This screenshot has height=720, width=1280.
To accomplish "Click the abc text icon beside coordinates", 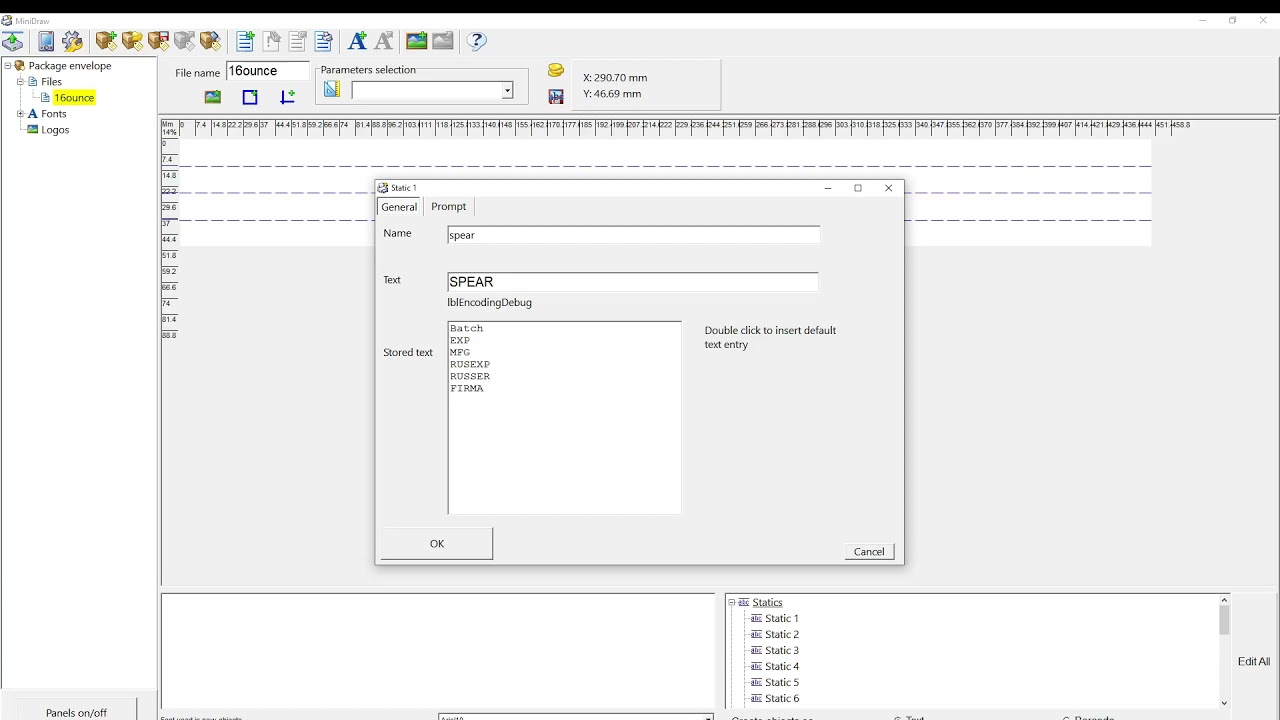I will [x=556, y=96].
